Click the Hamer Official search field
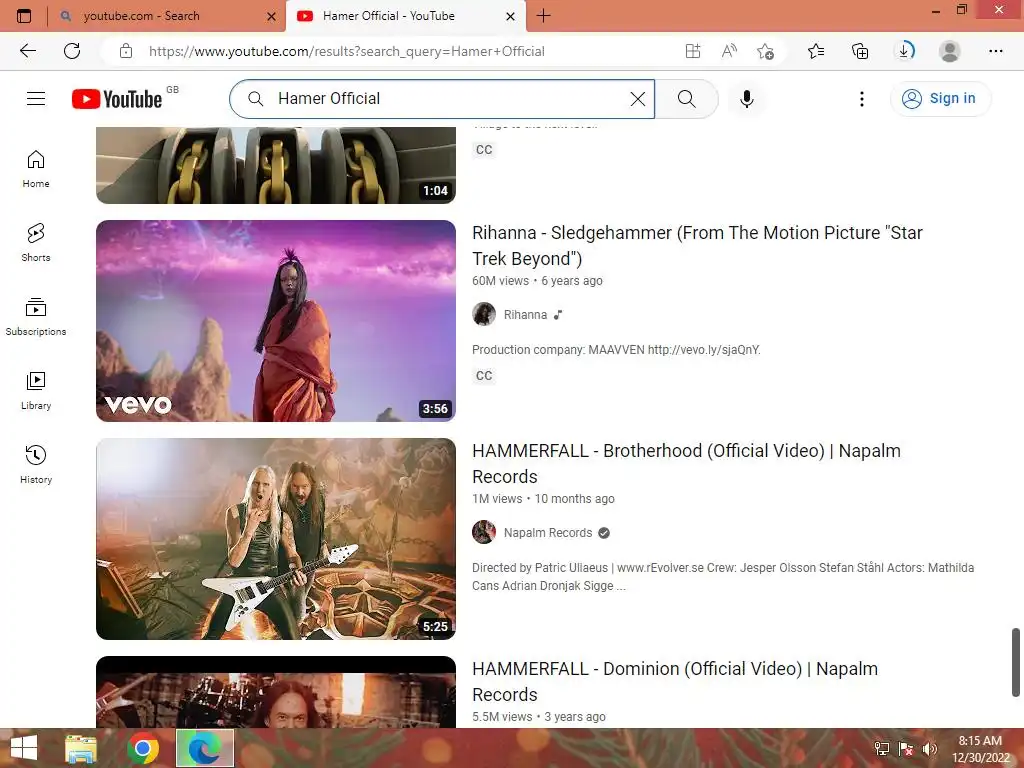Screen dimensions: 1024x768 pos(442,99)
